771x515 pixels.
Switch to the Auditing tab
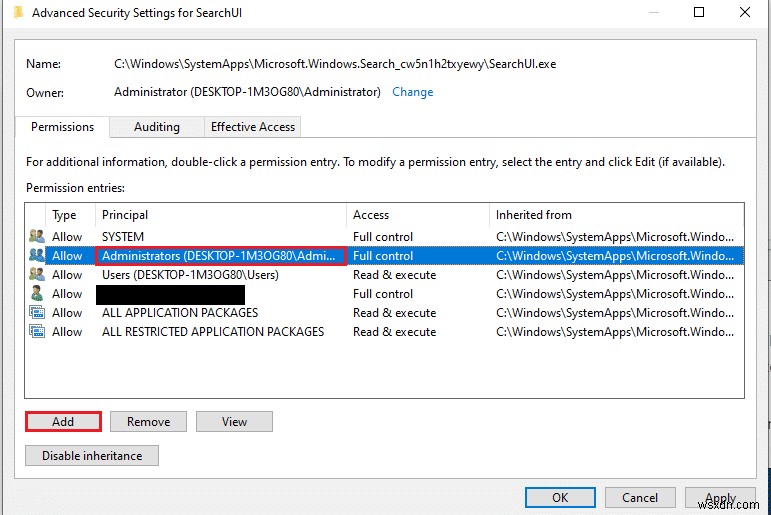(157, 127)
